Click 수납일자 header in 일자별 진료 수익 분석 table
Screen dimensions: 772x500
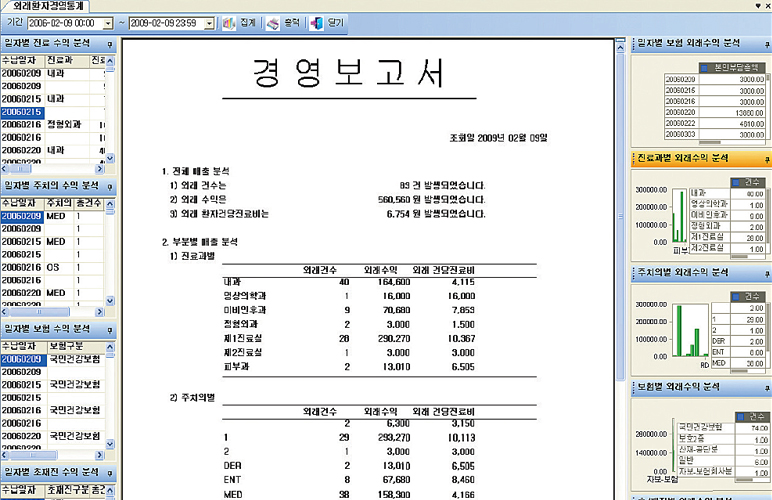coord(23,61)
